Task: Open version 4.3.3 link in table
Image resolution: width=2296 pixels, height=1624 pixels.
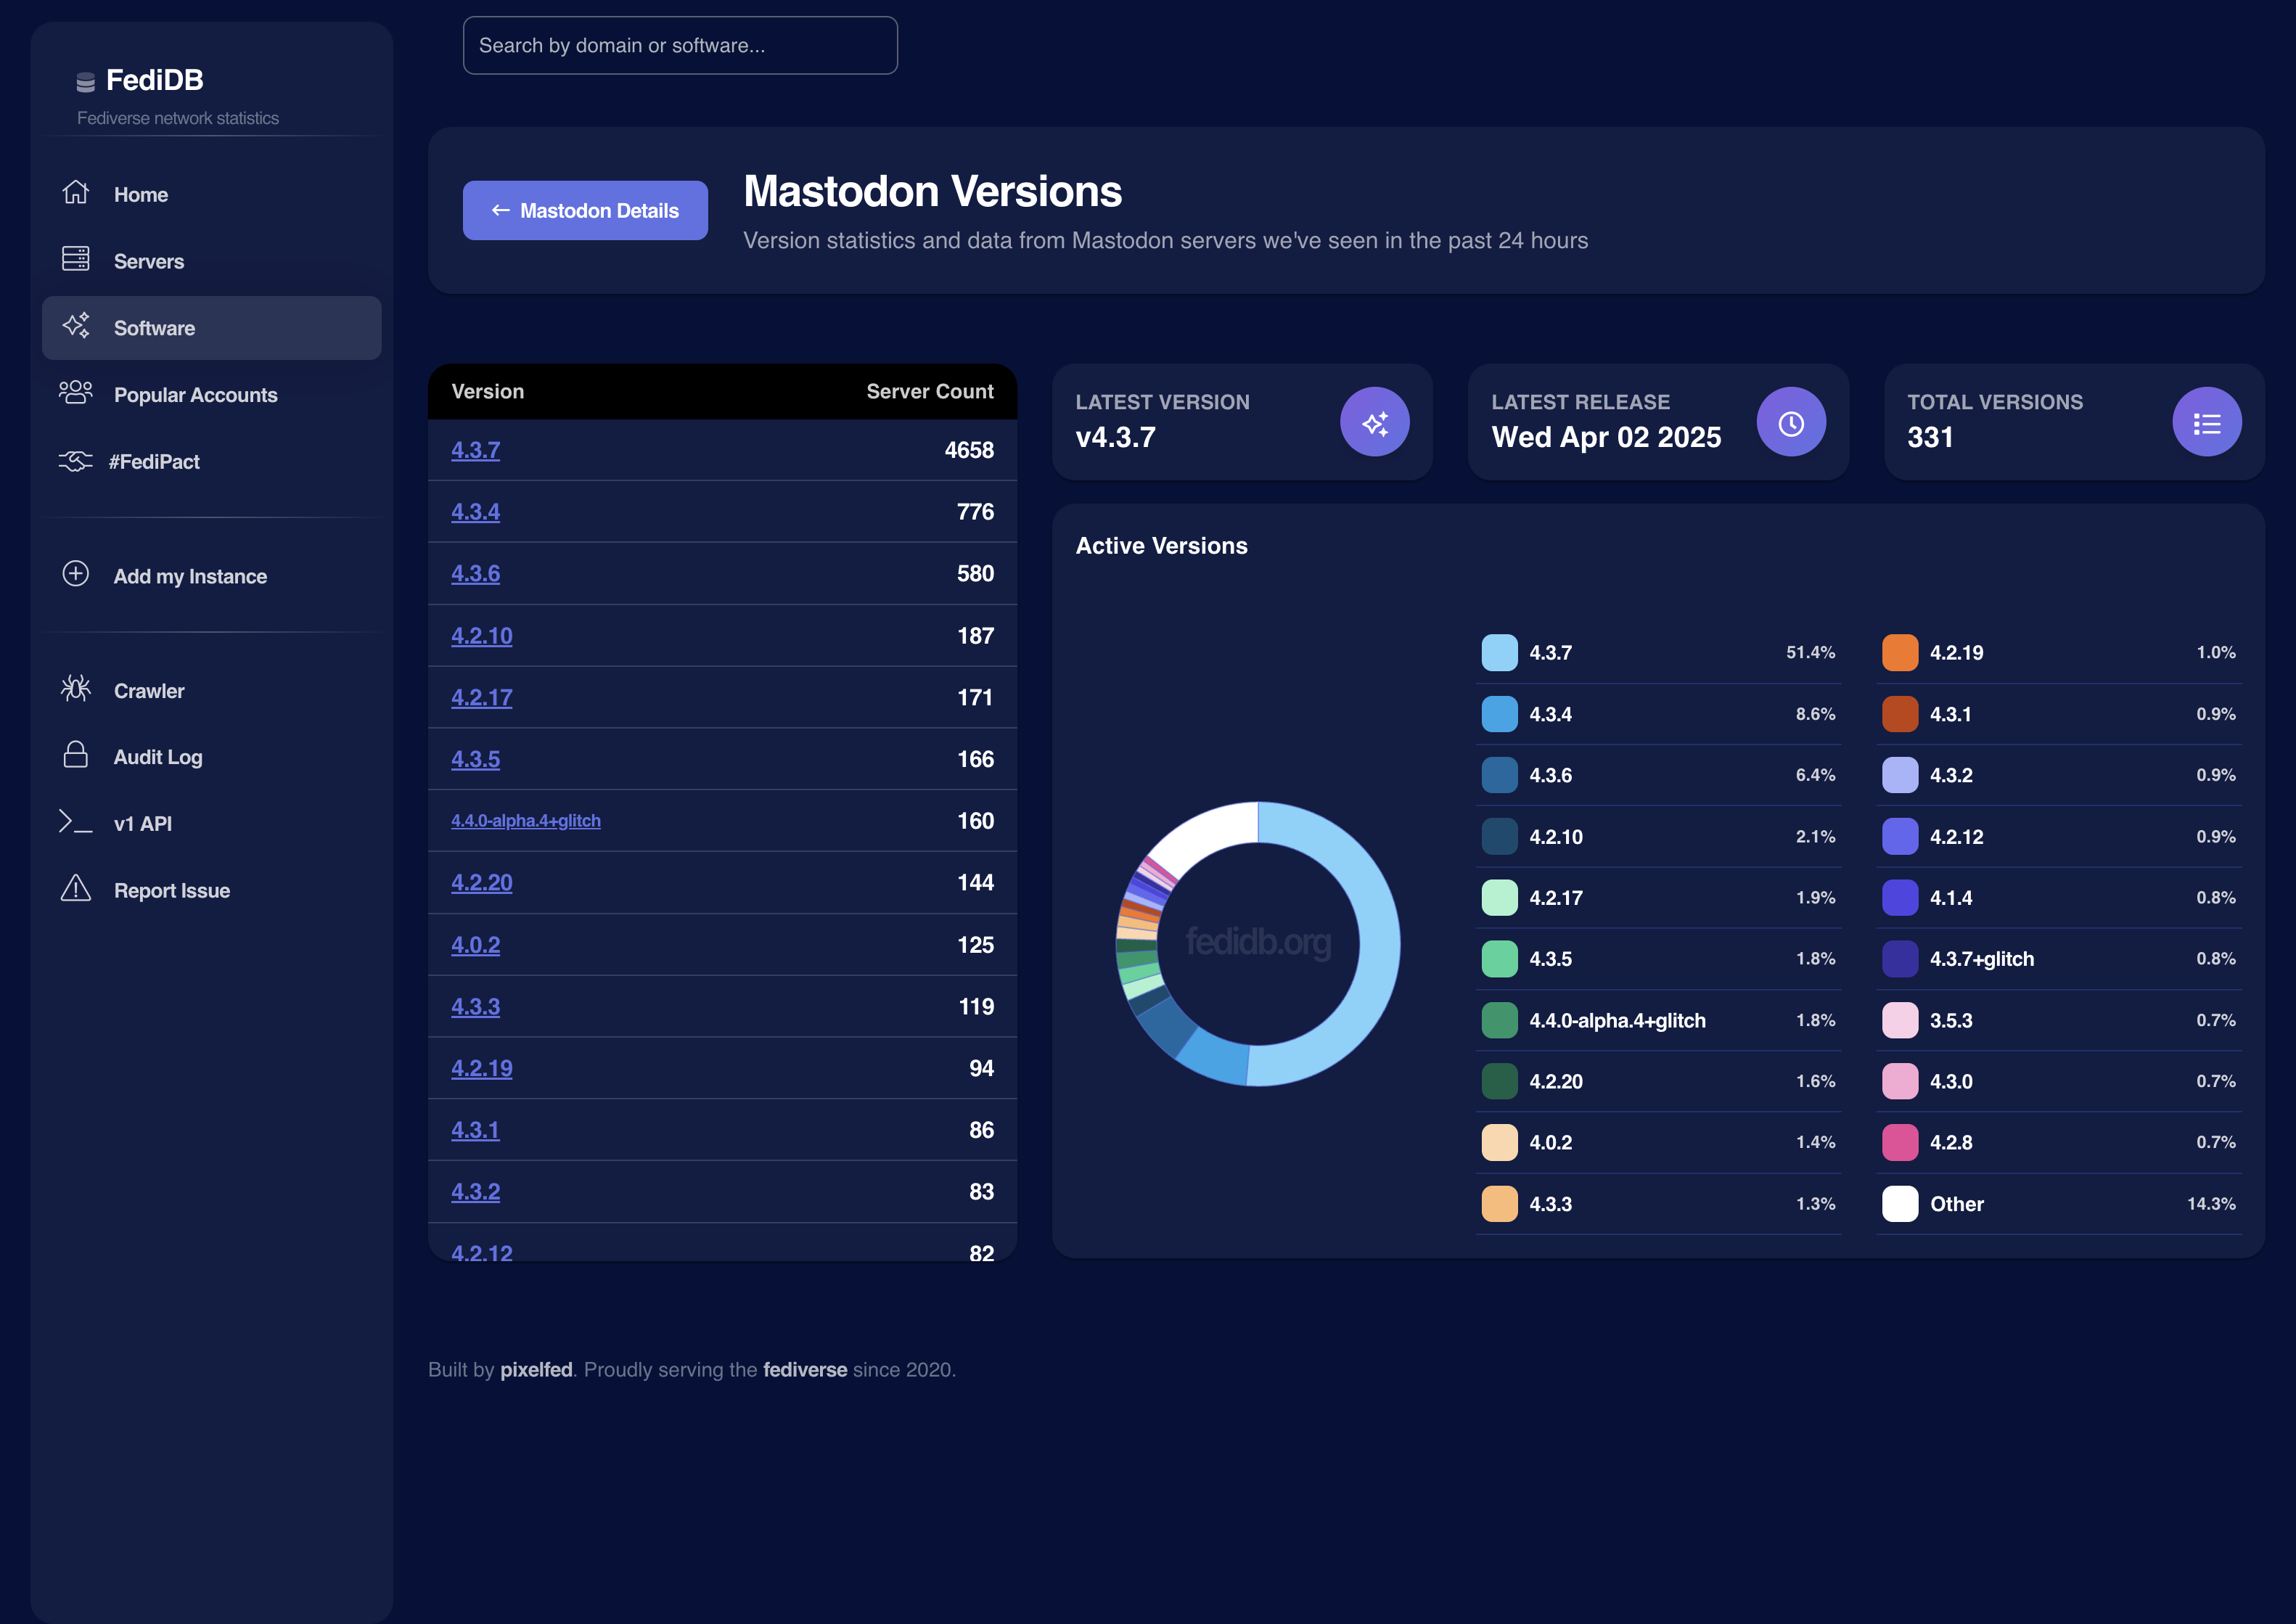Action: pyautogui.click(x=475, y=1007)
